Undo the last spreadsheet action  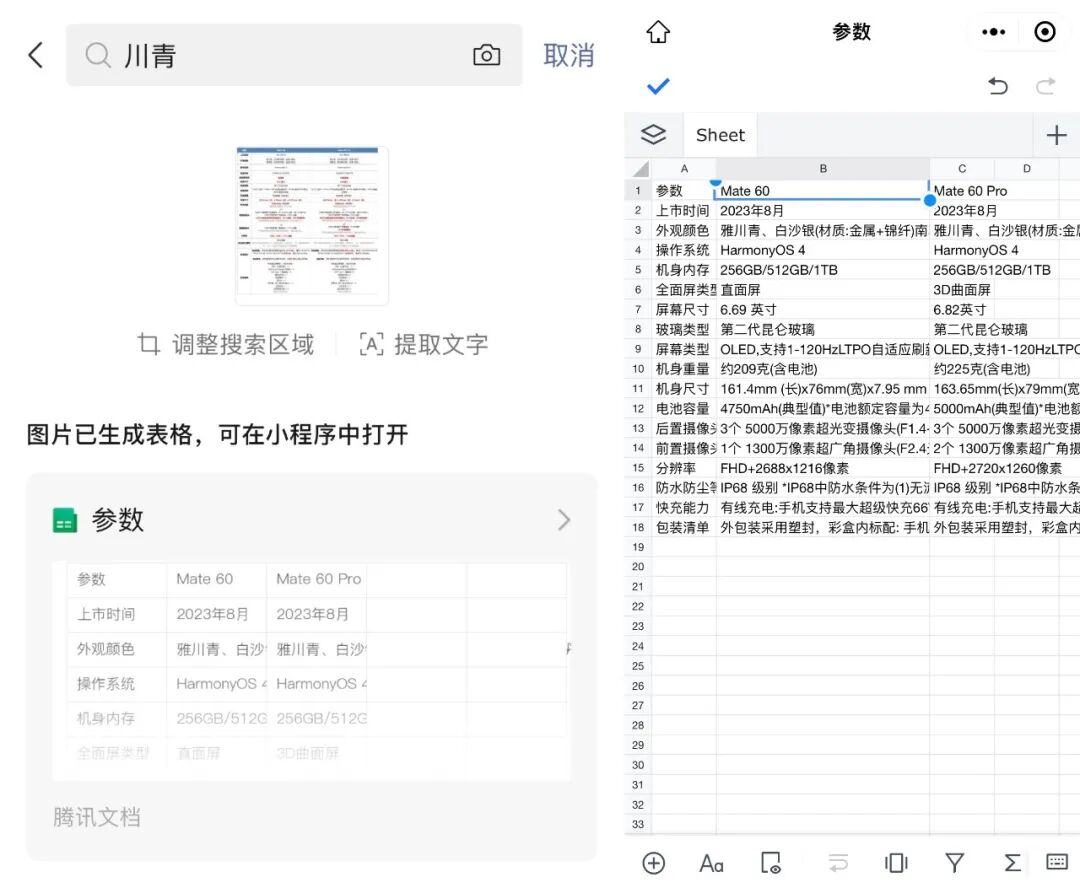click(x=997, y=86)
